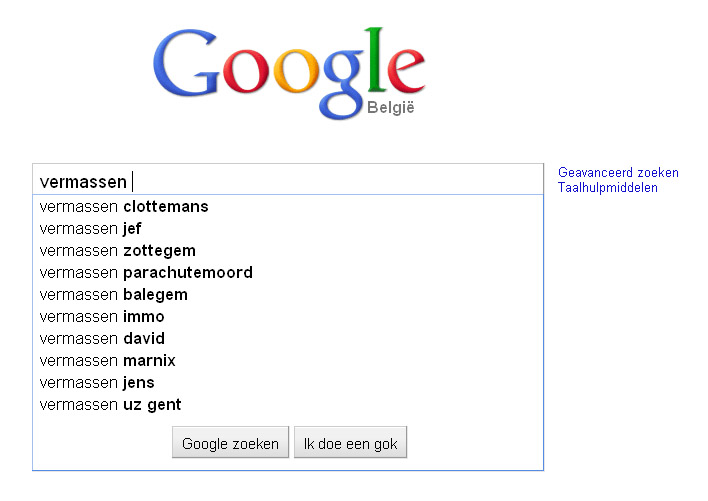
Task: Select the 'vermassen david' suggestion
Action: tap(102, 339)
